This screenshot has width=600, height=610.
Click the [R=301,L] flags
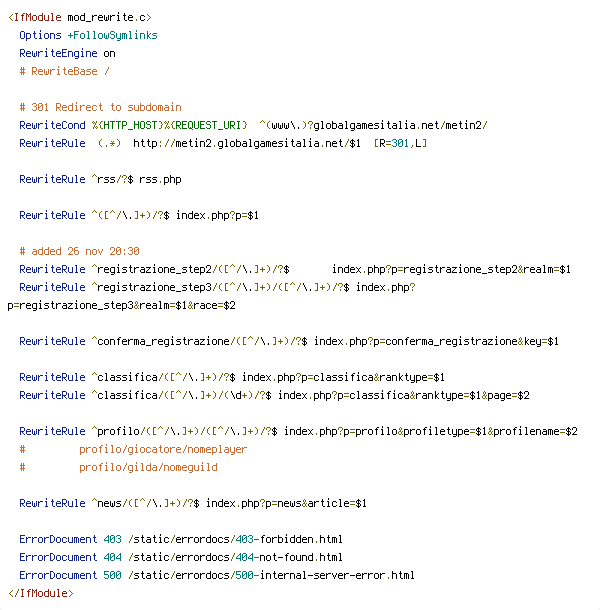[400, 143]
